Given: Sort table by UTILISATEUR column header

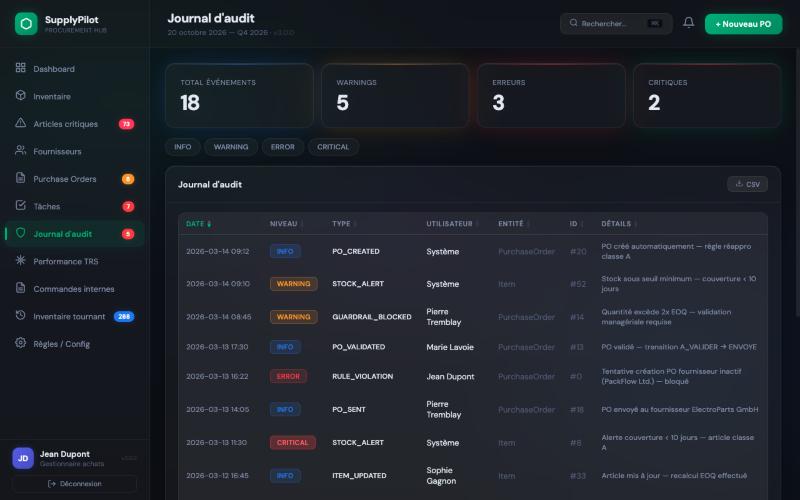Looking at the screenshot, I should coord(452,224).
